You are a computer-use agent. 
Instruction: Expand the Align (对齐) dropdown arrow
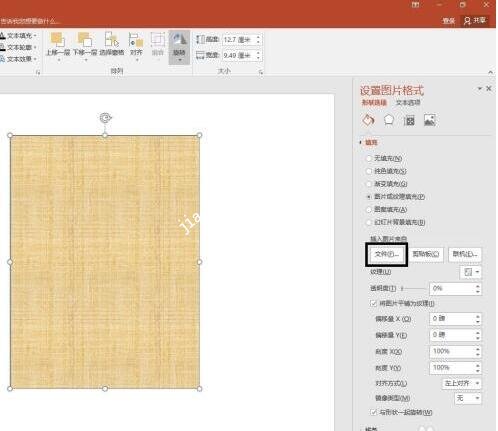point(136,60)
